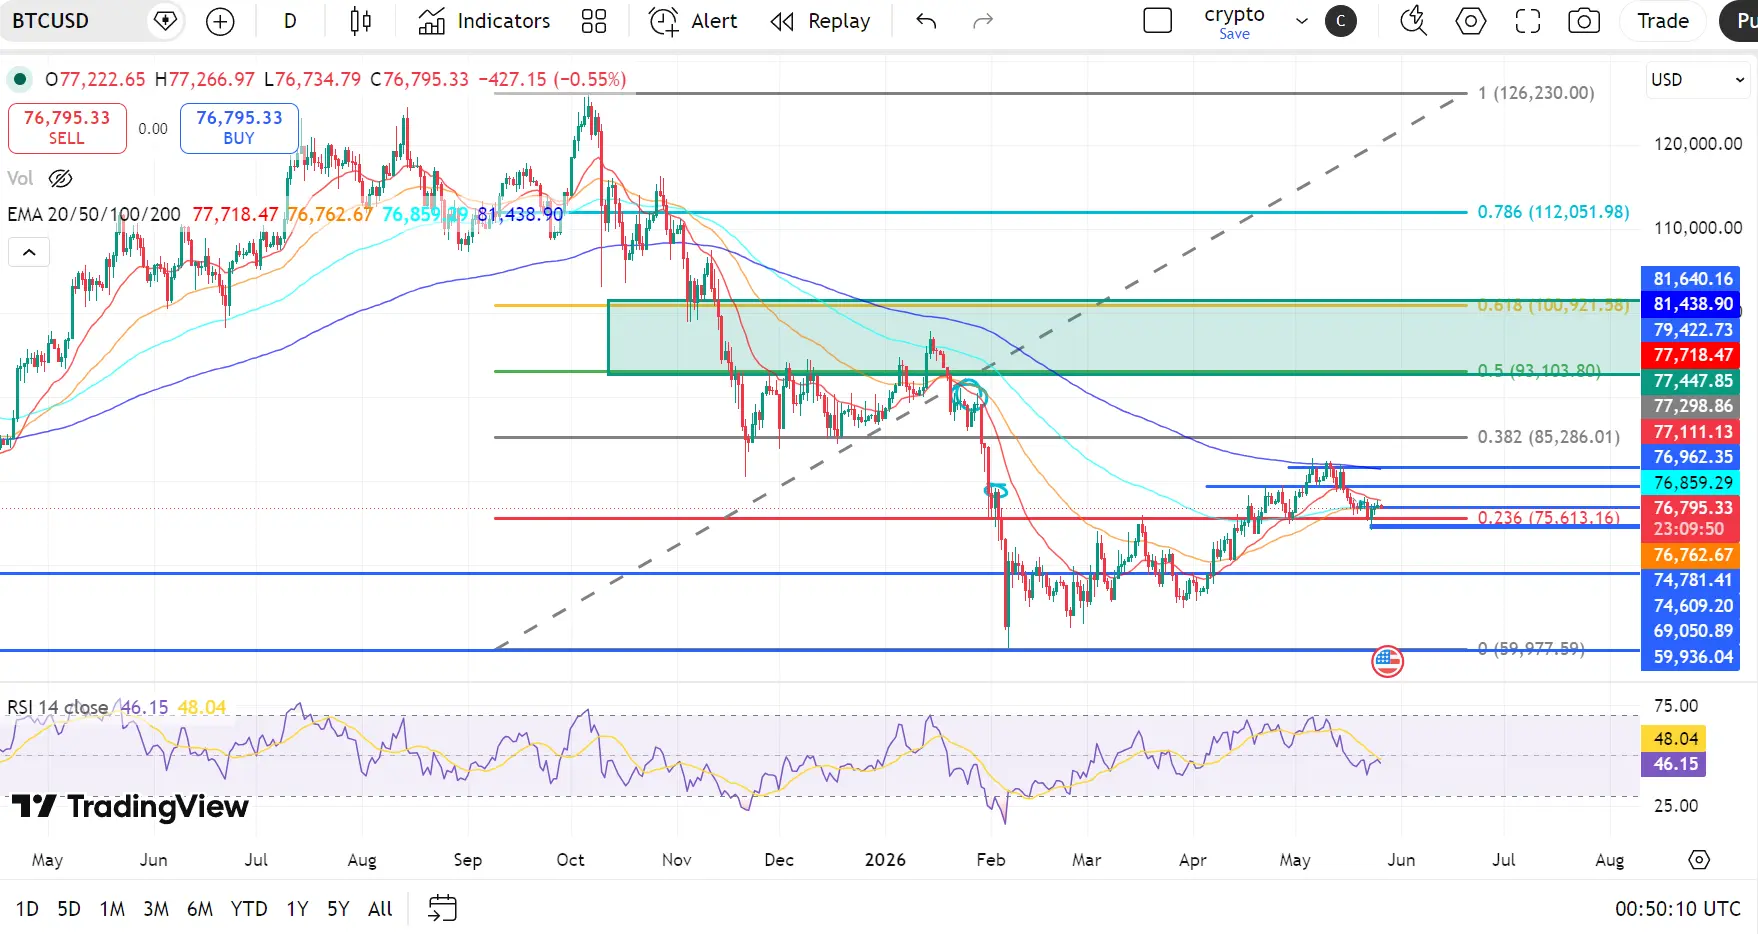Image resolution: width=1758 pixels, height=934 pixels.
Task: Click the RSI 46.15 purple value label
Action: click(1676, 764)
